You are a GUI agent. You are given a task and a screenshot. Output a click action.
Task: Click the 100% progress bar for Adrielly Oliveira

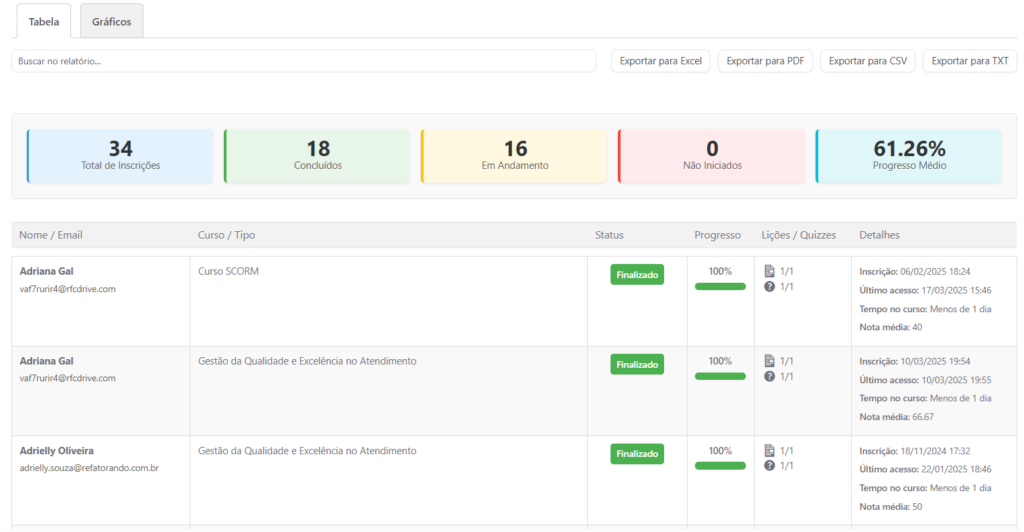[720, 466]
